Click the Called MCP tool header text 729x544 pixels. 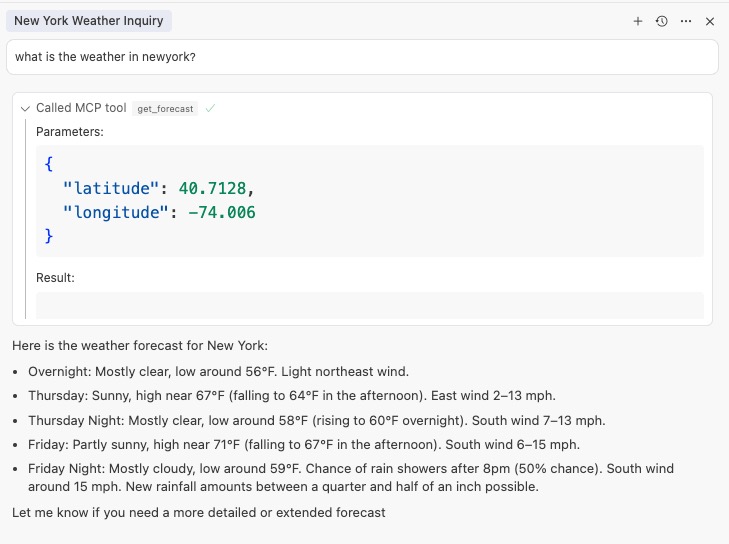pyautogui.click(x=81, y=108)
